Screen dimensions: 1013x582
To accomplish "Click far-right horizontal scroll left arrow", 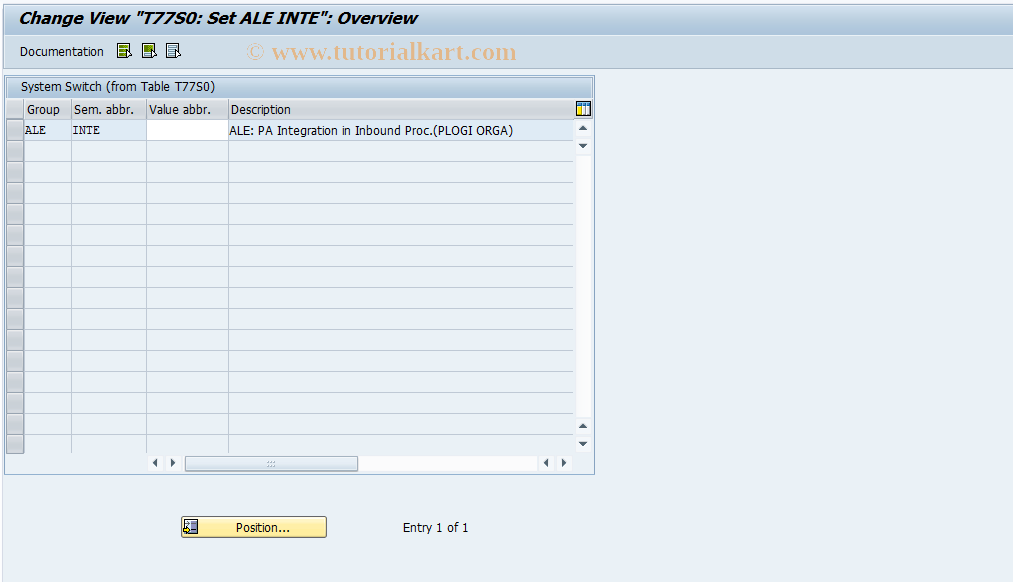I will [547, 463].
